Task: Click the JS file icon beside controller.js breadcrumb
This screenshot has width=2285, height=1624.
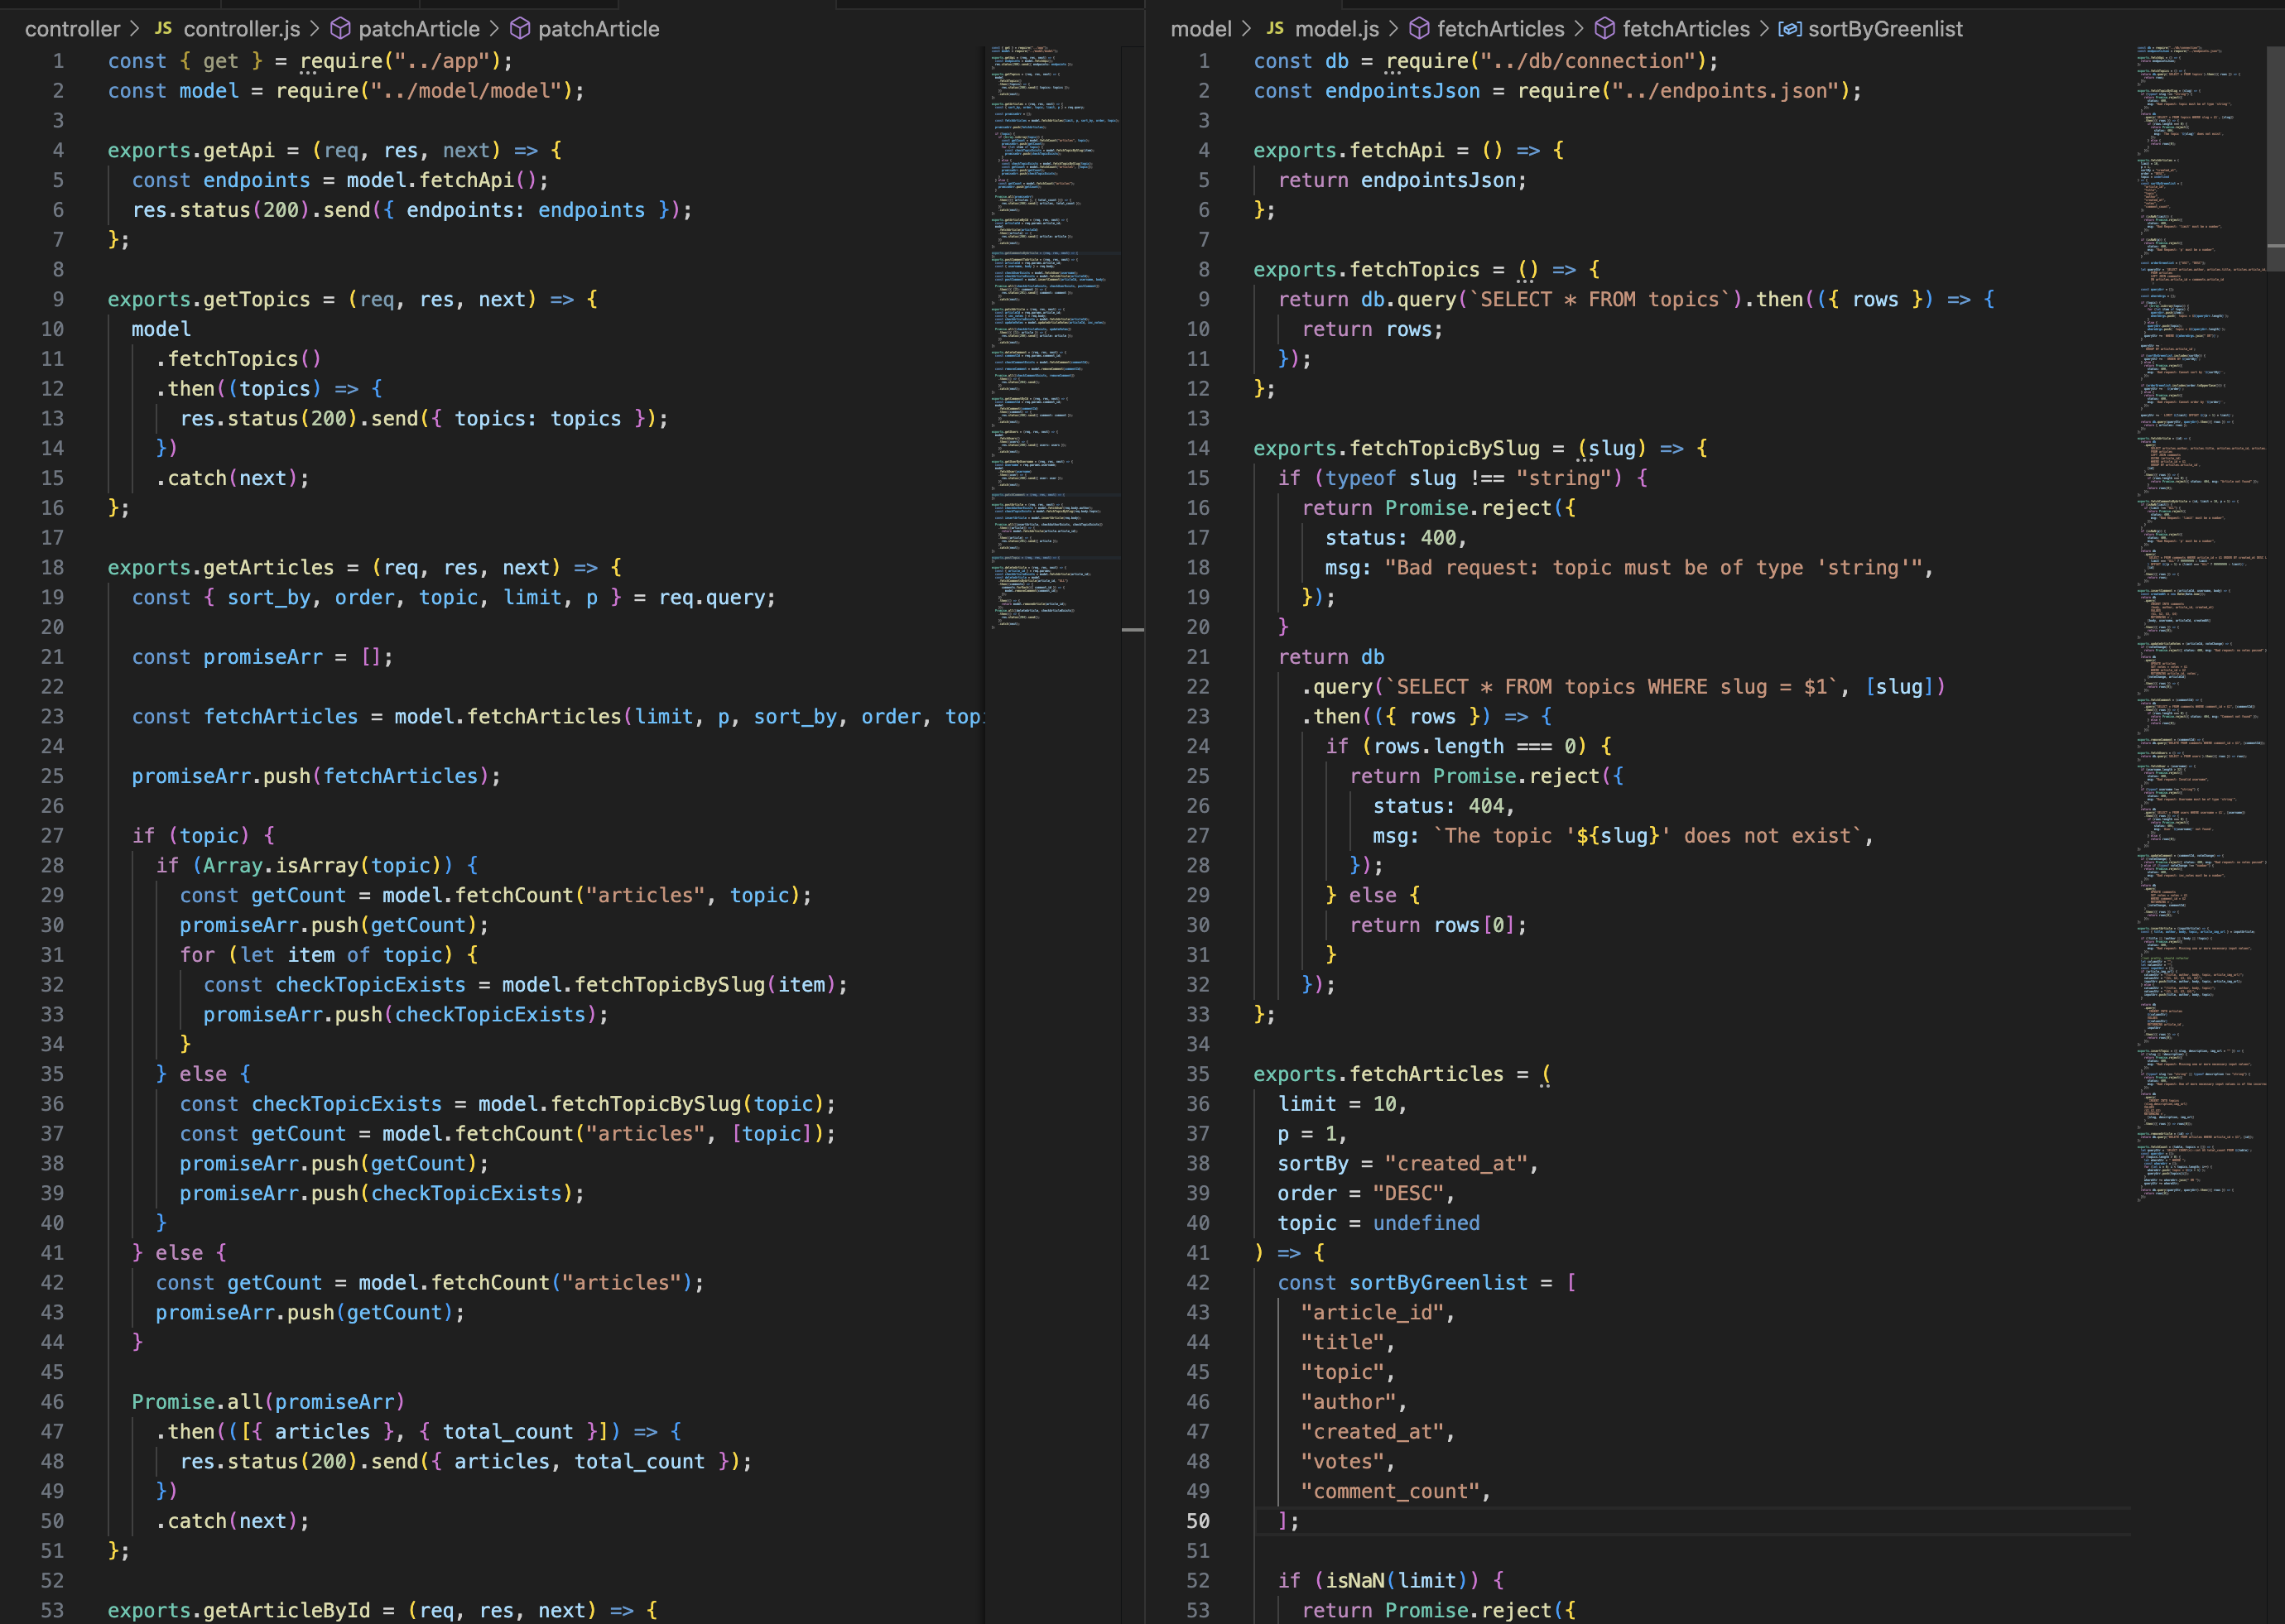Action: coord(163,29)
